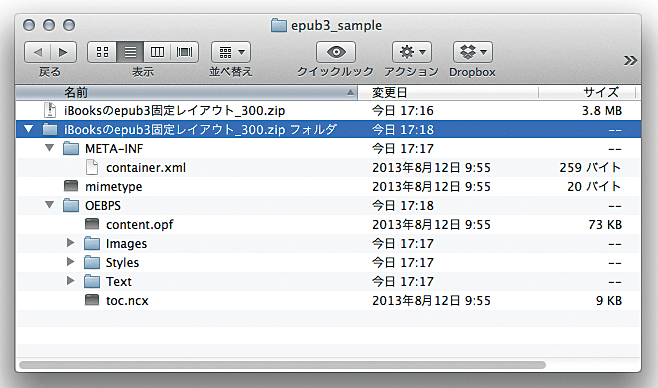Collapse the OEBPS folder triangle
Screen dimensions: 658x388
[x=50, y=205]
